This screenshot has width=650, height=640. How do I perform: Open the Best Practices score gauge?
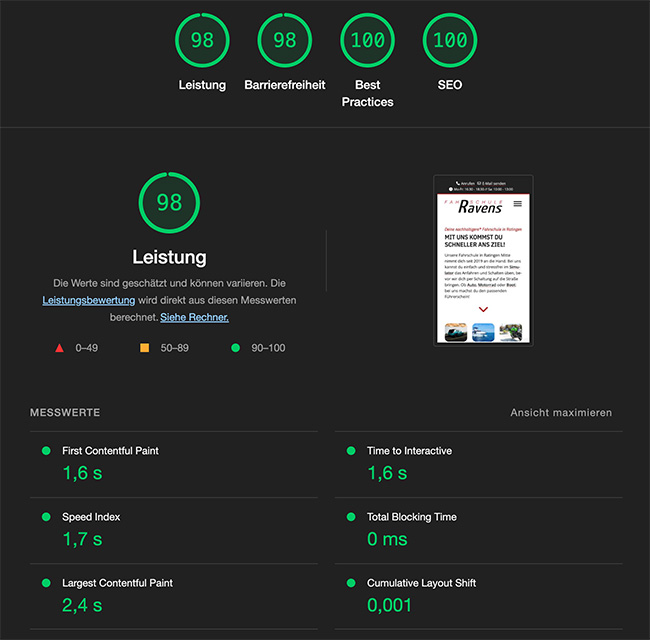367,40
